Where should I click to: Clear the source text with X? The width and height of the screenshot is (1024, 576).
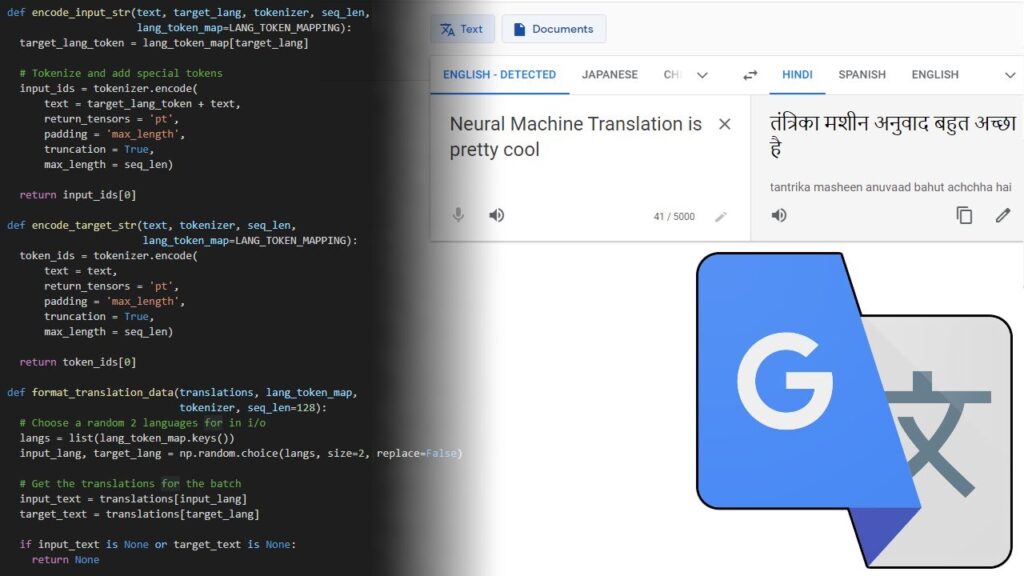click(x=724, y=124)
